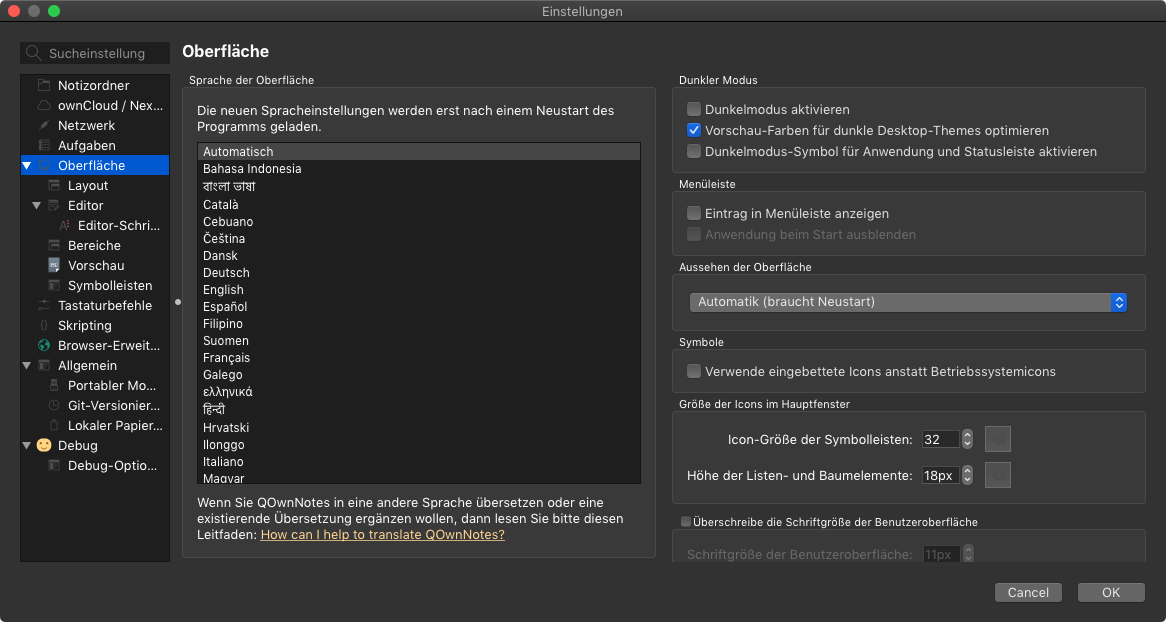Click the Allgemein window icon
Screen dimensions: 1166x622
pyautogui.click(x=44, y=365)
